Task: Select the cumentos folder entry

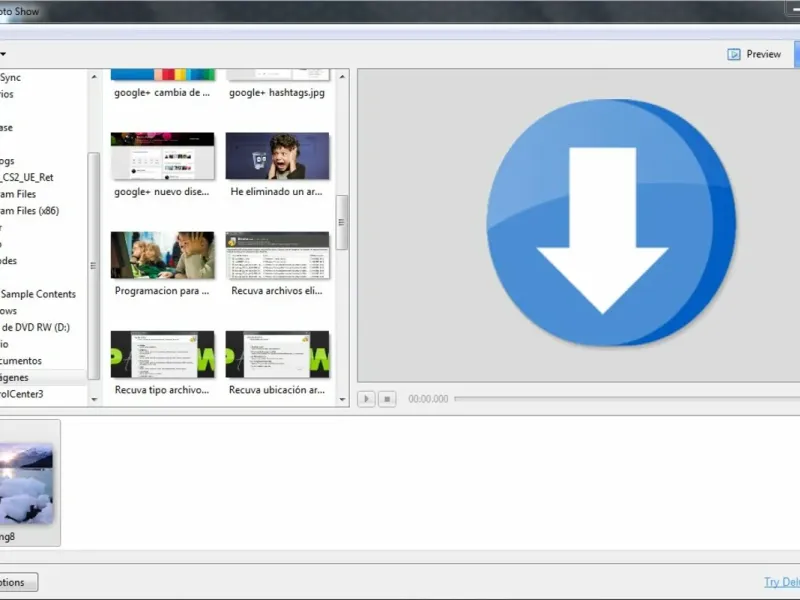Action: [21, 361]
